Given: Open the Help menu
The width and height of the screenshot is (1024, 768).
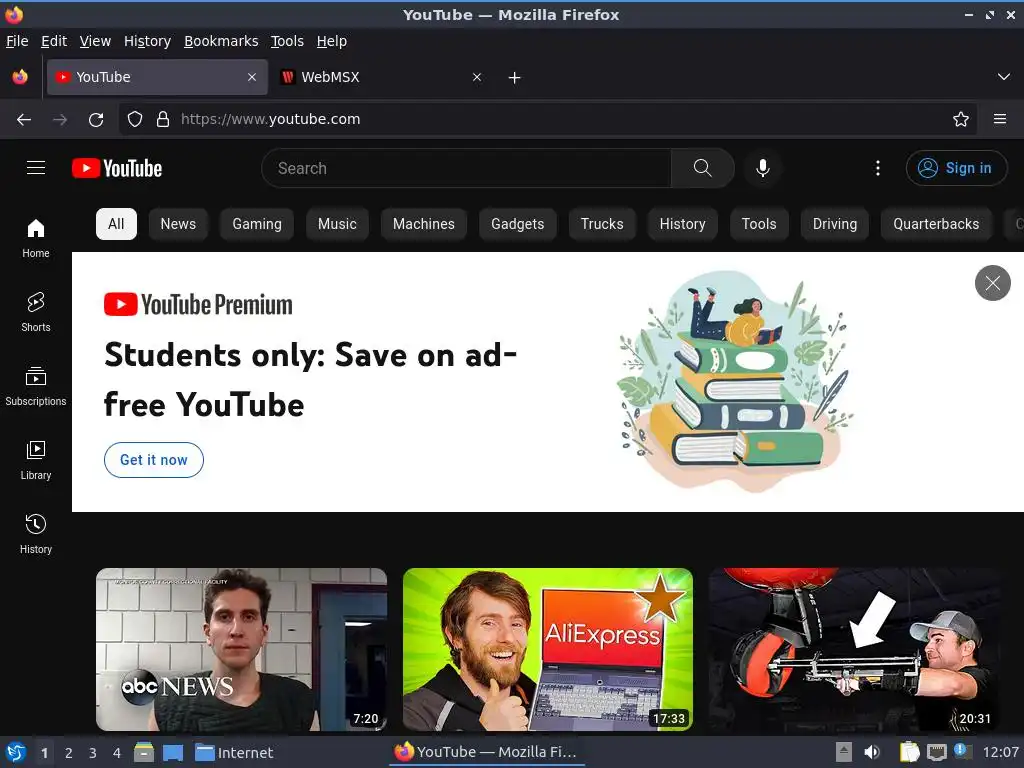Looking at the screenshot, I should point(332,41).
